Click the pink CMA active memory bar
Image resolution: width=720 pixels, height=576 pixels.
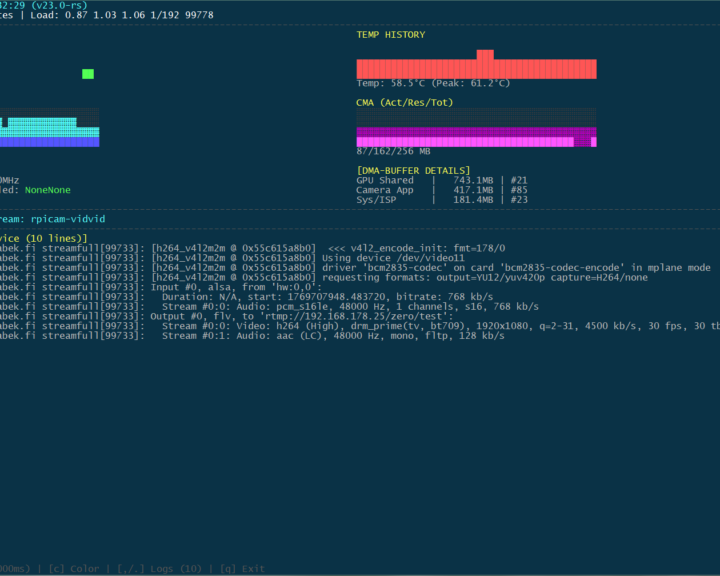pos(465,142)
